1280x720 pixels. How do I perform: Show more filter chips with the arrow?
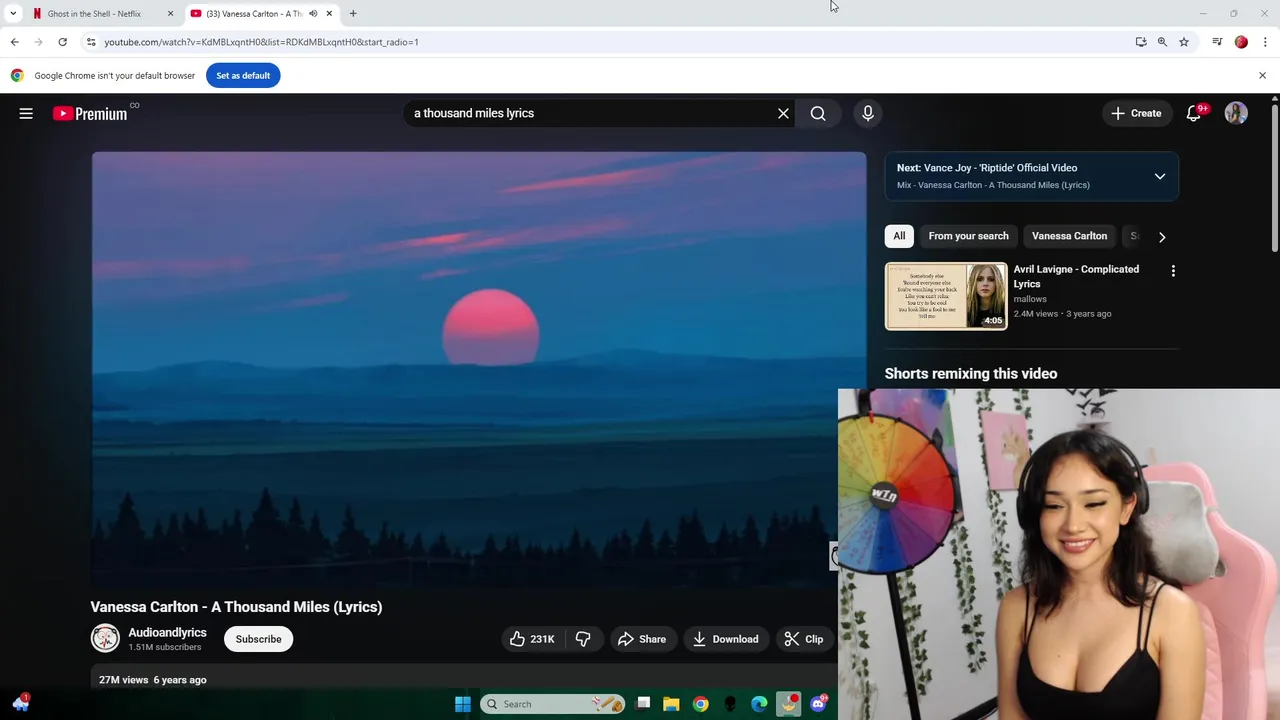pyautogui.click(x=1162, y=237)
